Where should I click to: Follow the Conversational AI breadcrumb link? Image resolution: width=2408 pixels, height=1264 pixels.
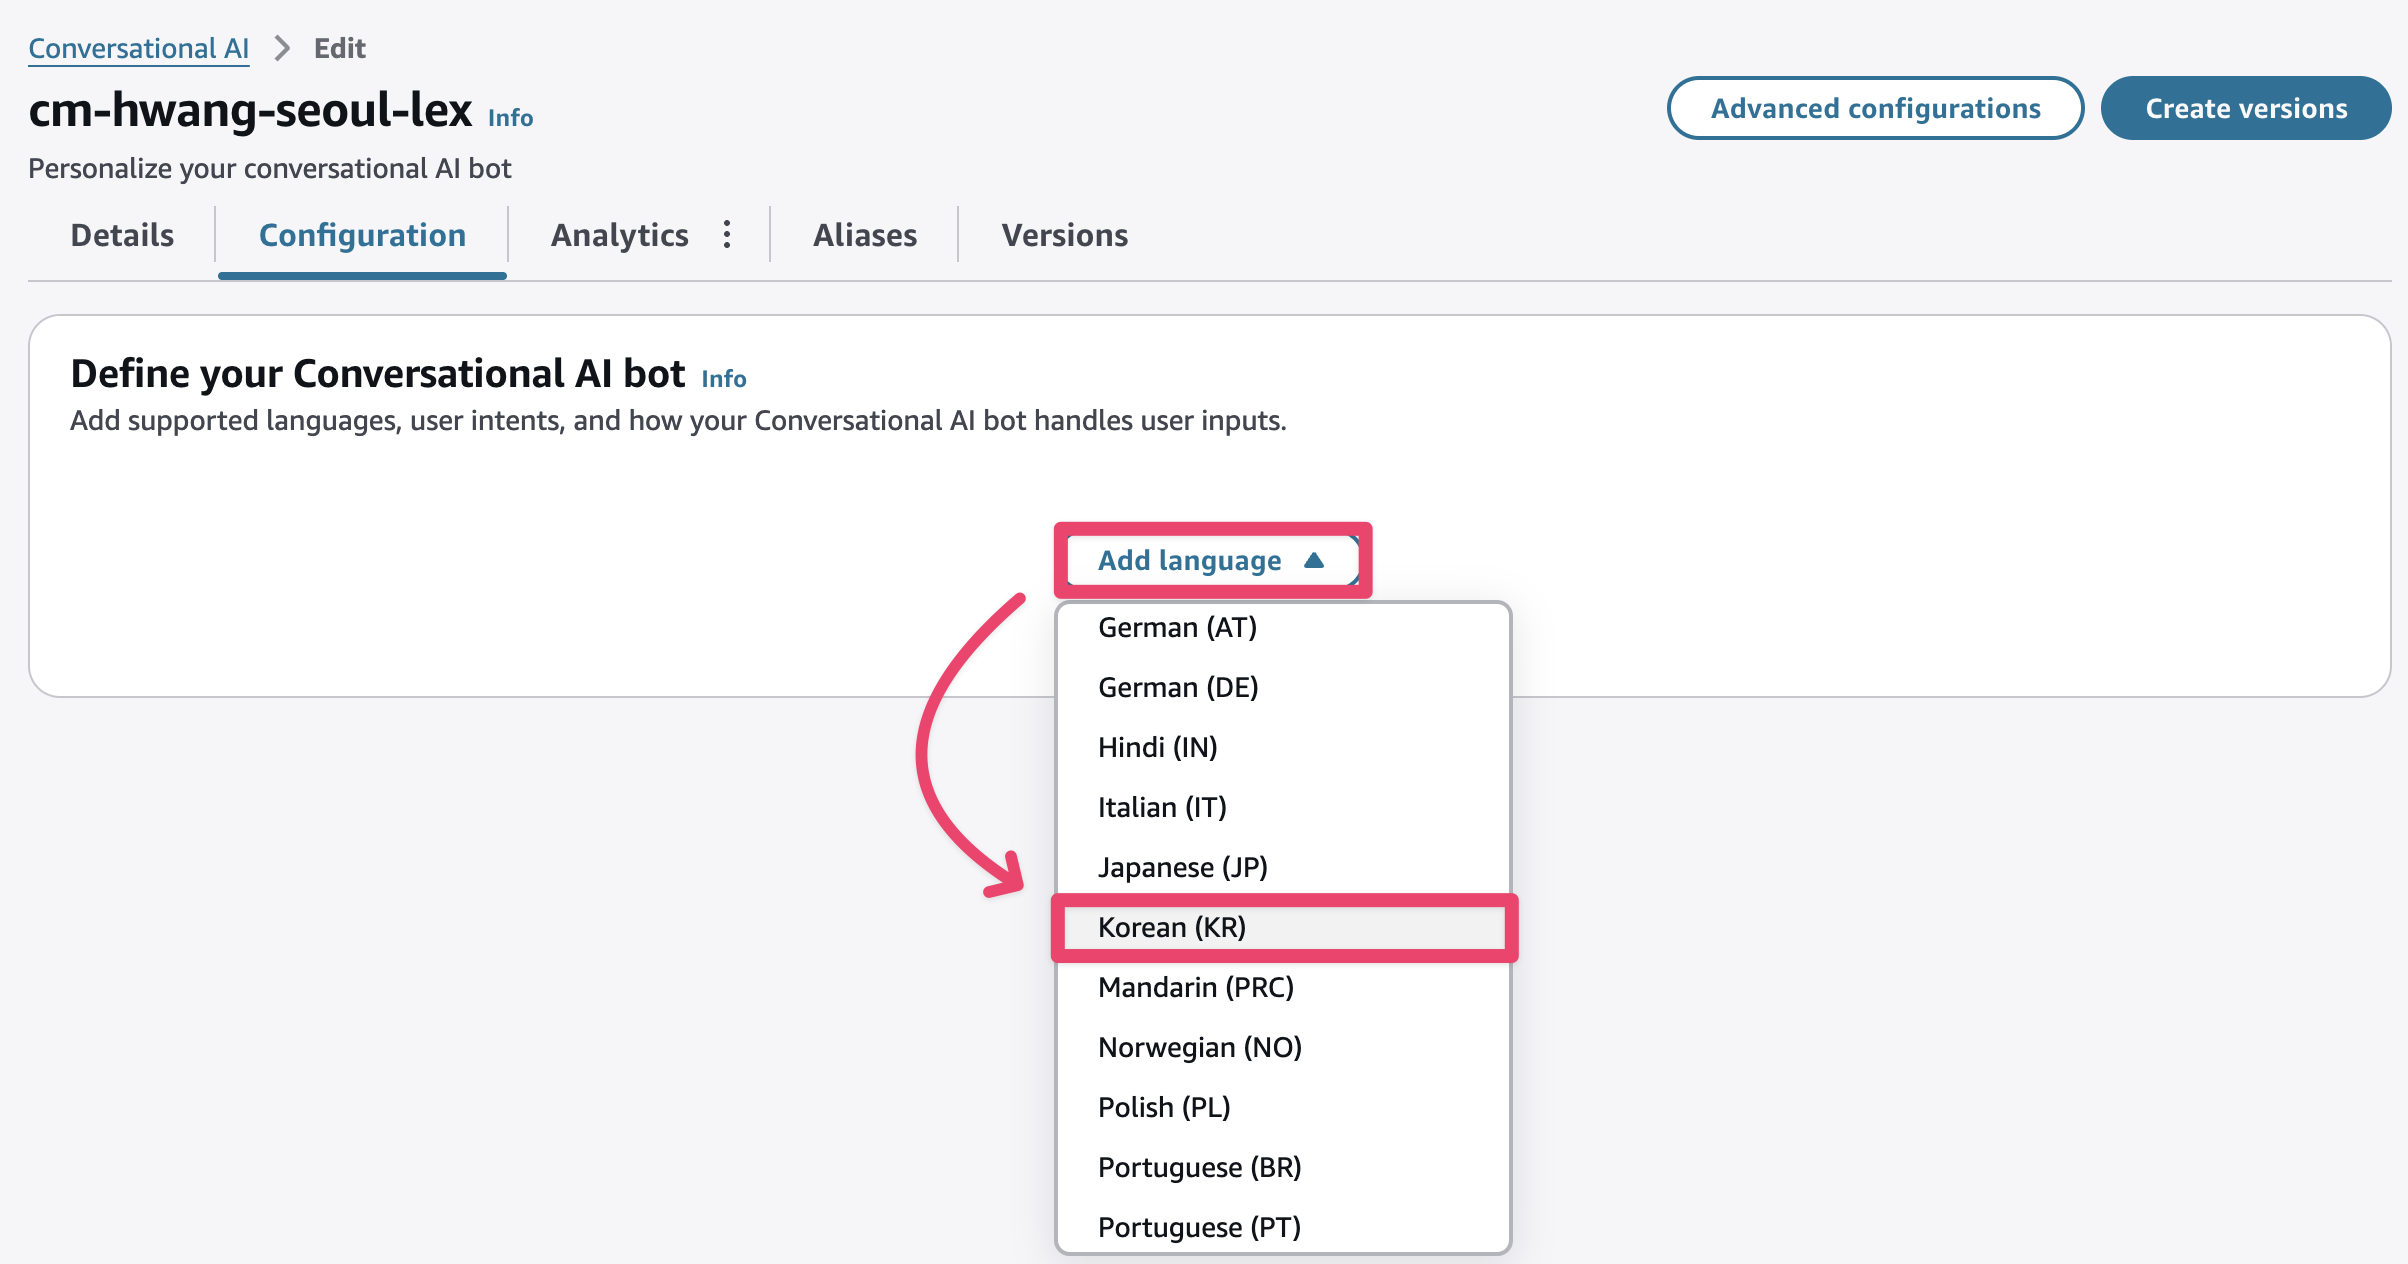click(138, 48)
